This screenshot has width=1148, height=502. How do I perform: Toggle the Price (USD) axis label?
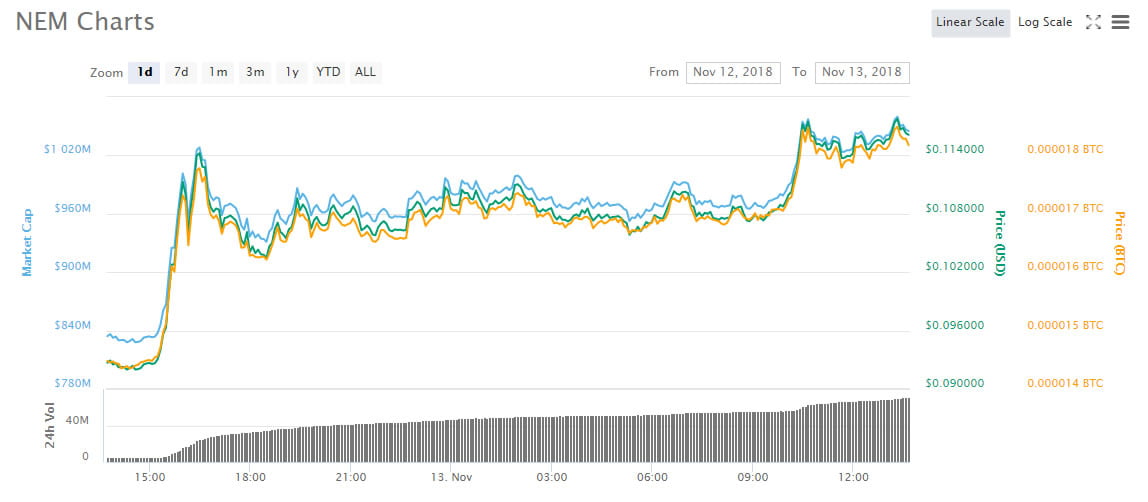tap(998, 242)
